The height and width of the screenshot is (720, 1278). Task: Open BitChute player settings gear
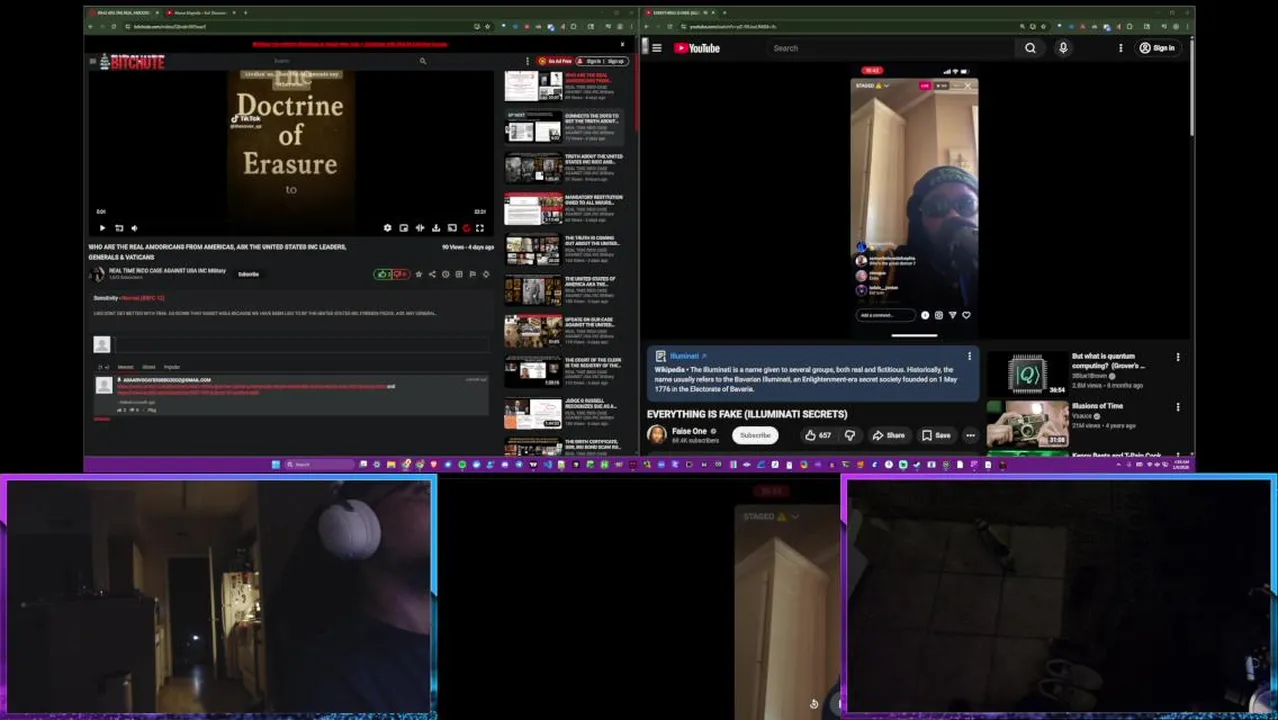point(388,228)
